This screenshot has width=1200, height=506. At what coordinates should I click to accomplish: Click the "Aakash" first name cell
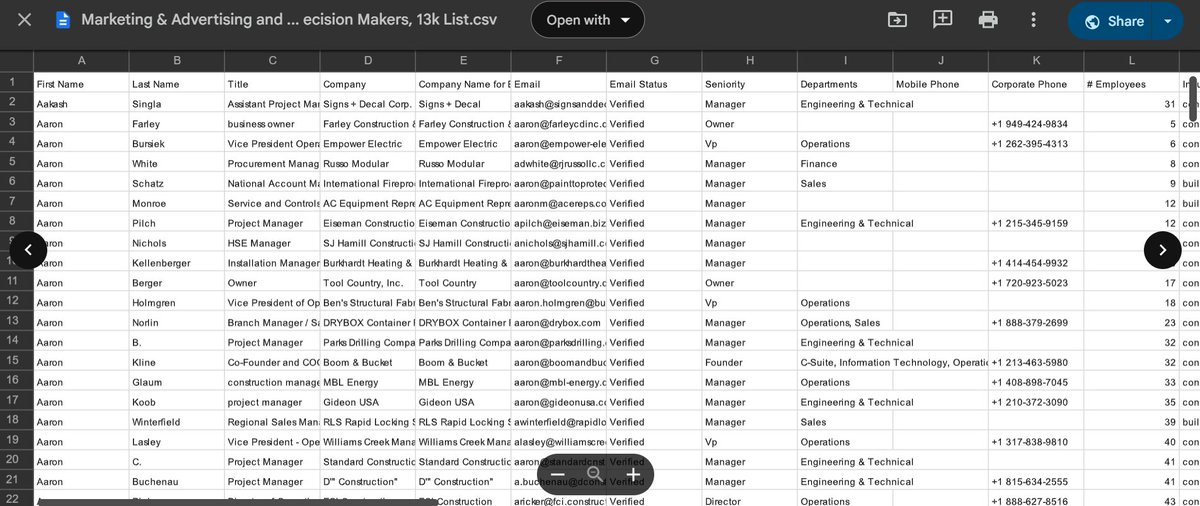pos(81,104)
